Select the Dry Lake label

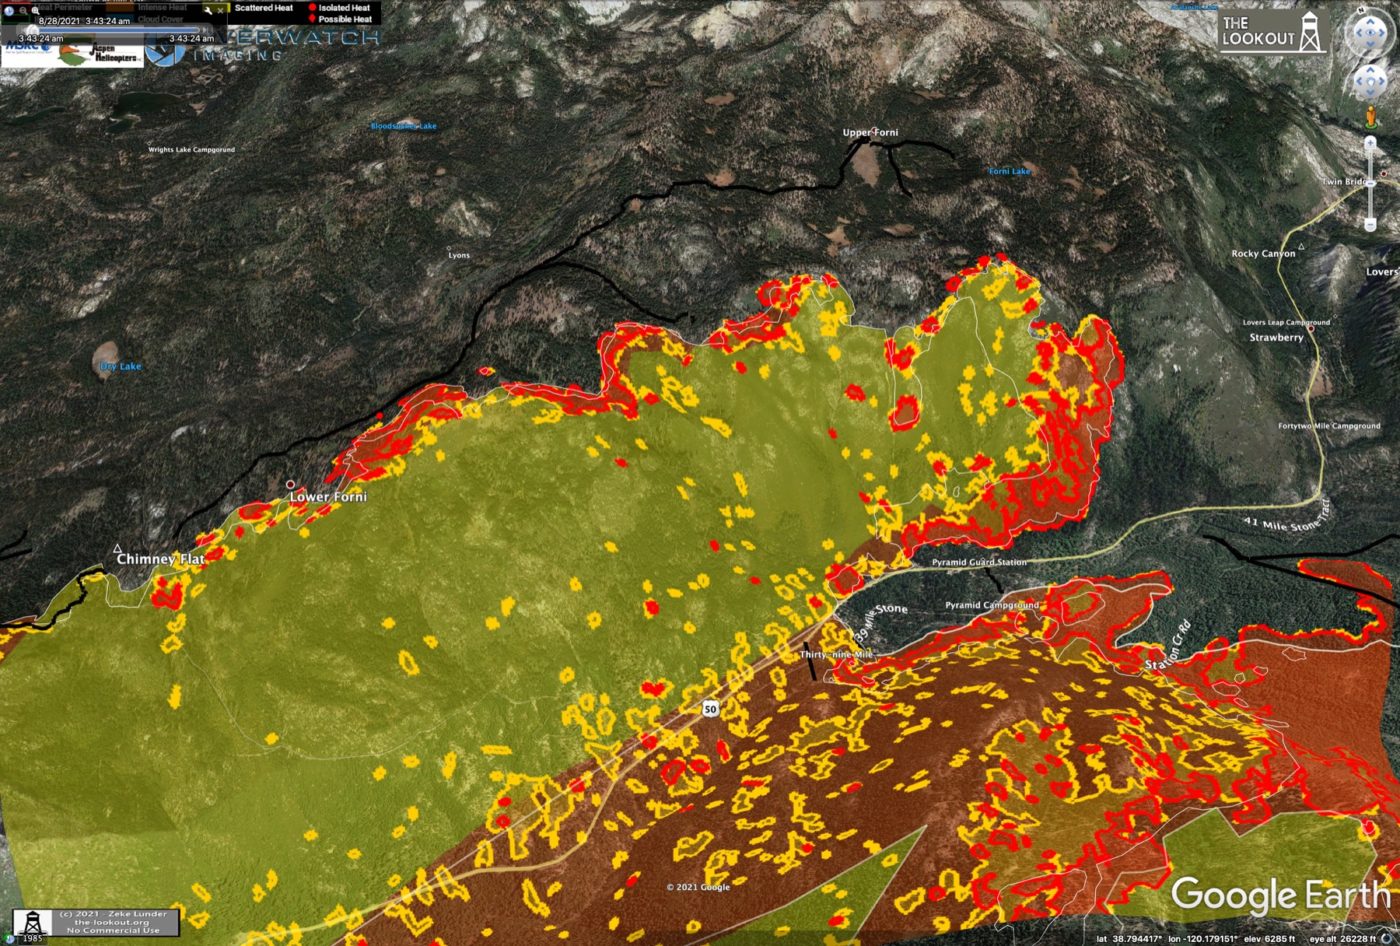121,367
